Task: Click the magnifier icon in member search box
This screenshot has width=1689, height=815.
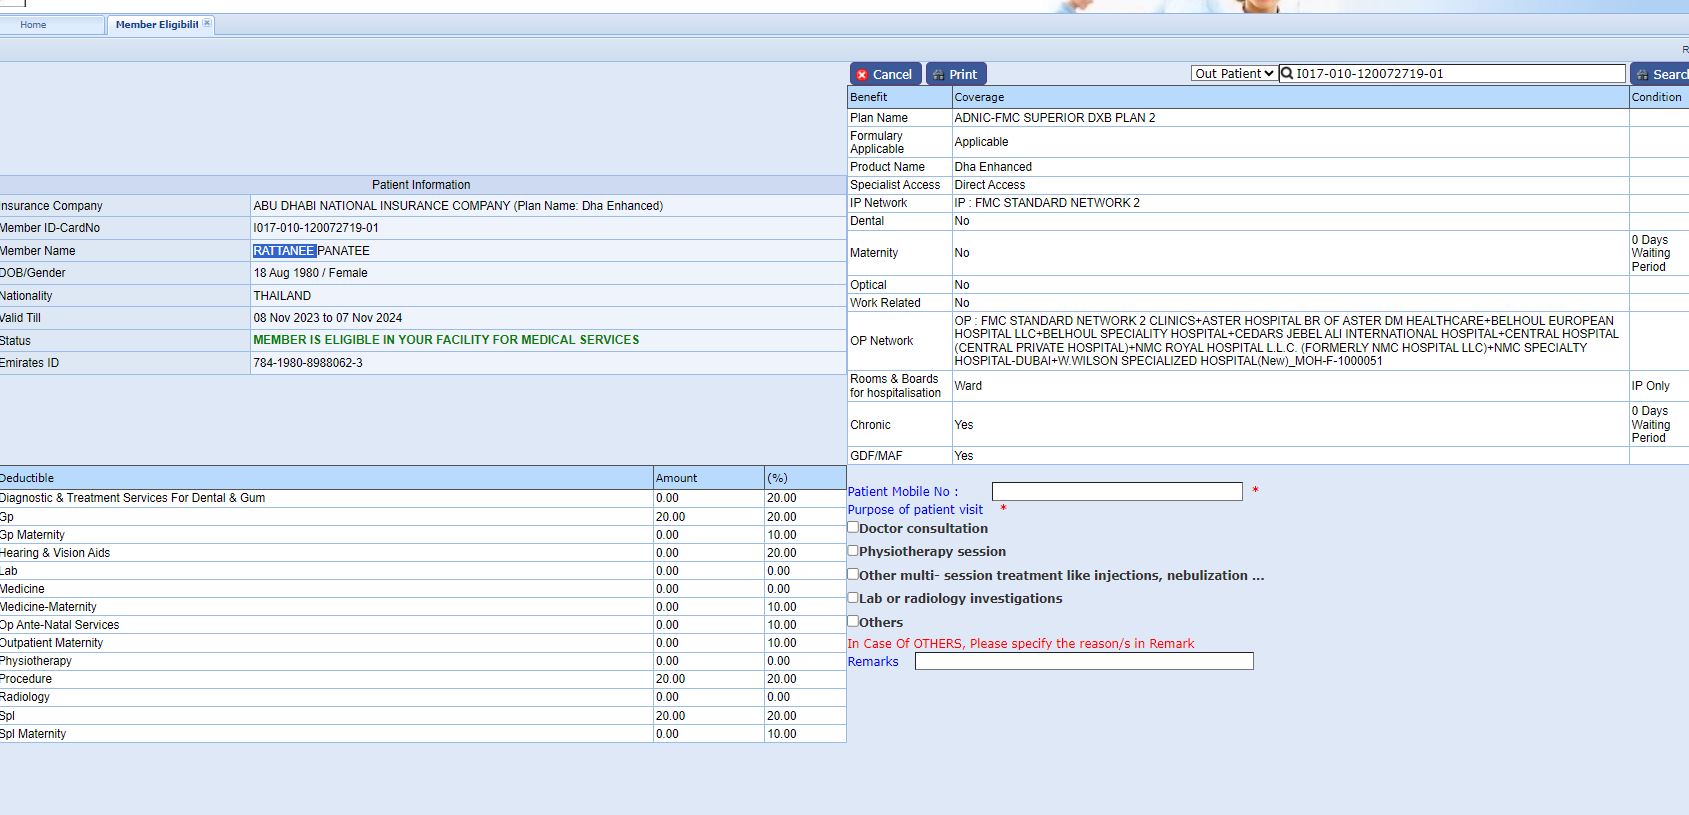Action: tap(1288, 73)
